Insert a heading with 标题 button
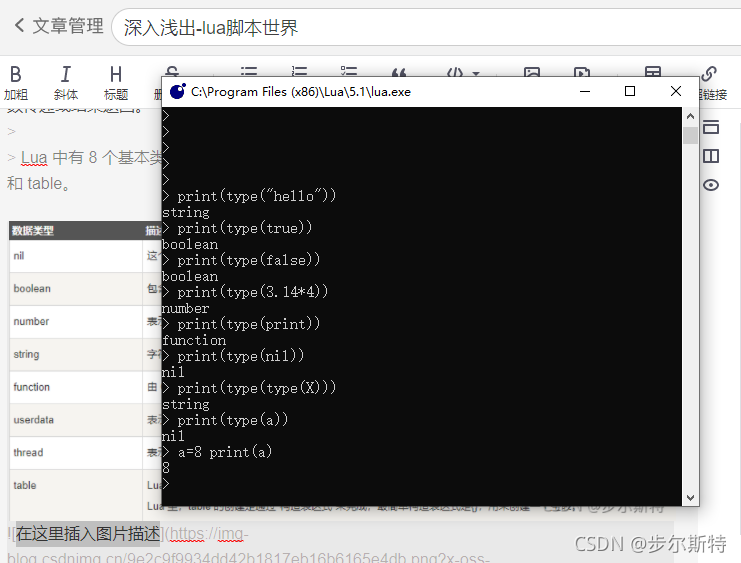 [116, 81]
